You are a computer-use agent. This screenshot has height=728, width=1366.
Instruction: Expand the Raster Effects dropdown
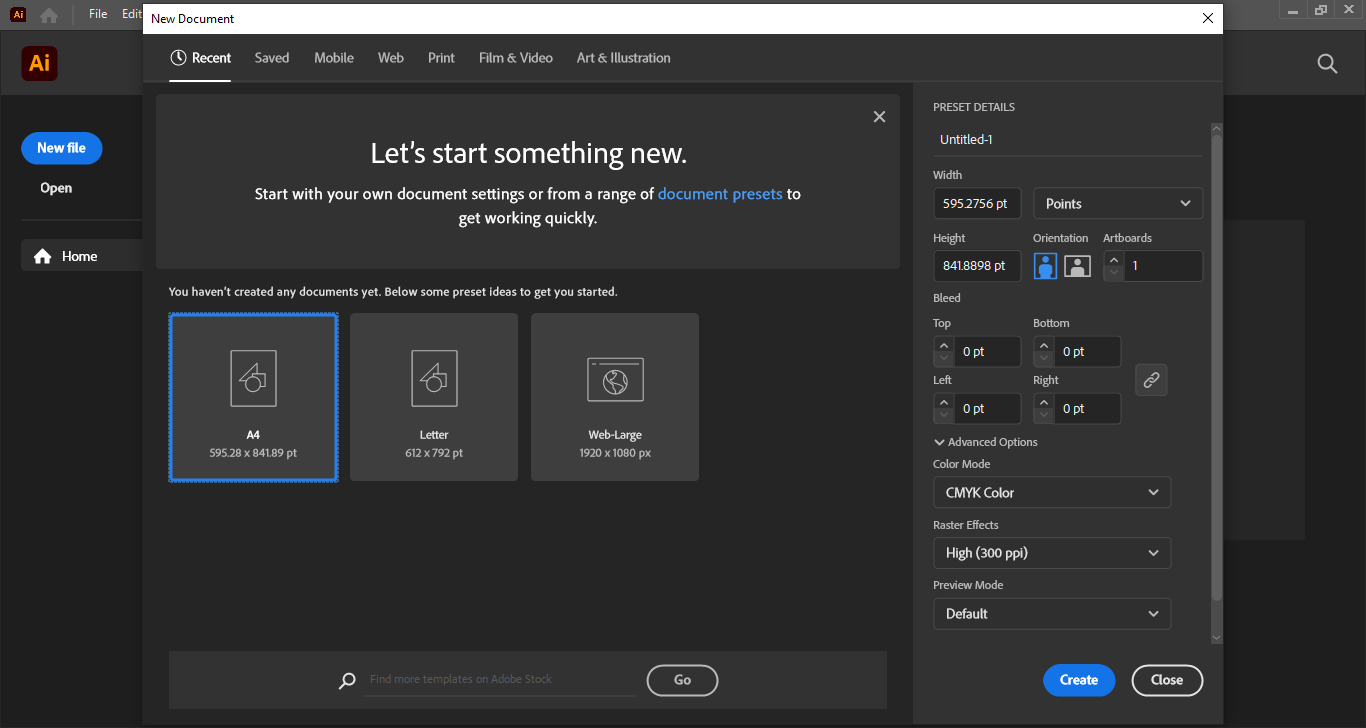click(x=1051, y=553)
